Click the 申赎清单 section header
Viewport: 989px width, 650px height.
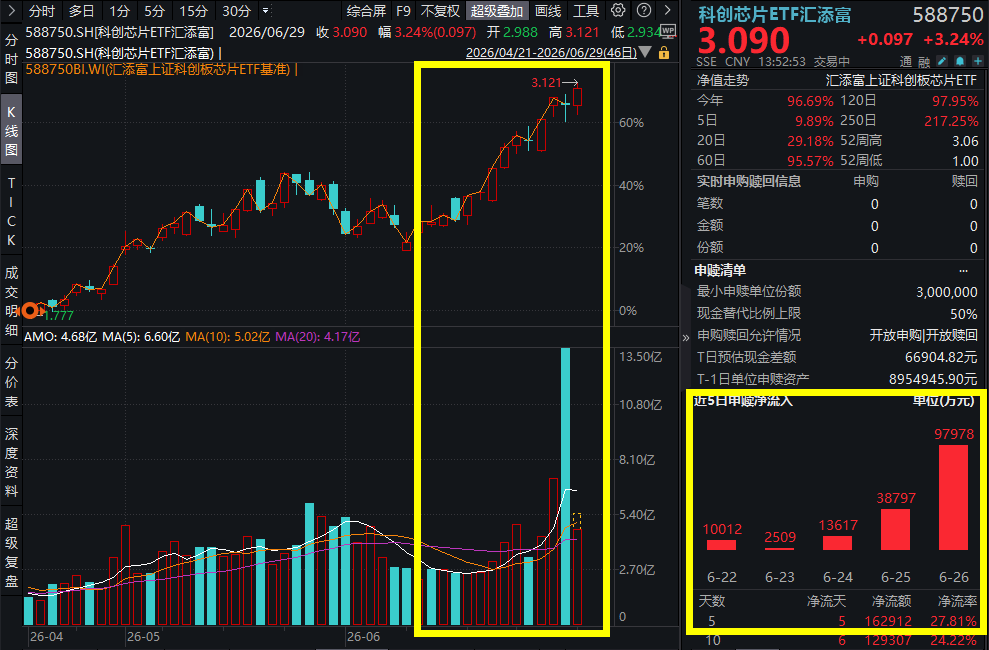720,270
